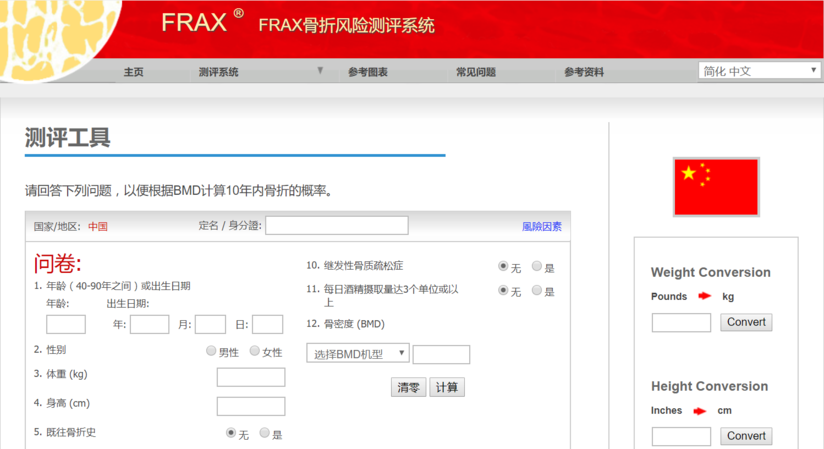Click the 定名 / 身分證 input field
Viewport: 824px width, 449px height.
point(337,226)
